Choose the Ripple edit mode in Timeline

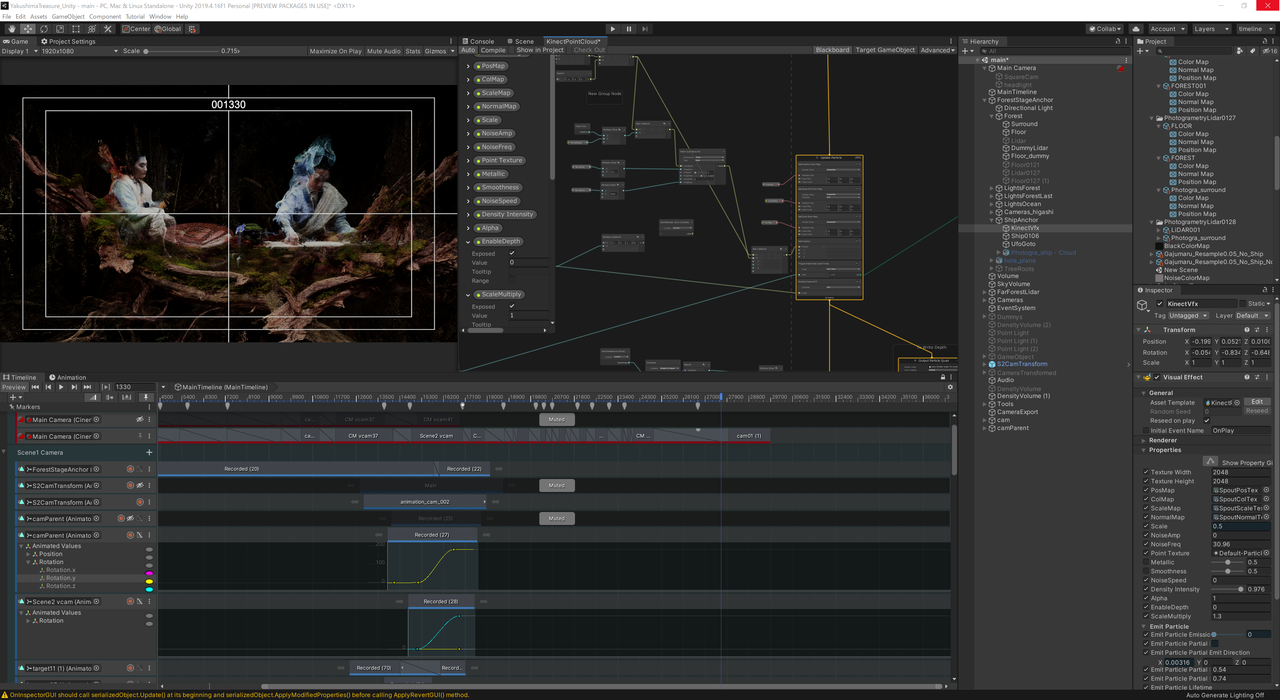pyautogui.click(x=108, y=398)
